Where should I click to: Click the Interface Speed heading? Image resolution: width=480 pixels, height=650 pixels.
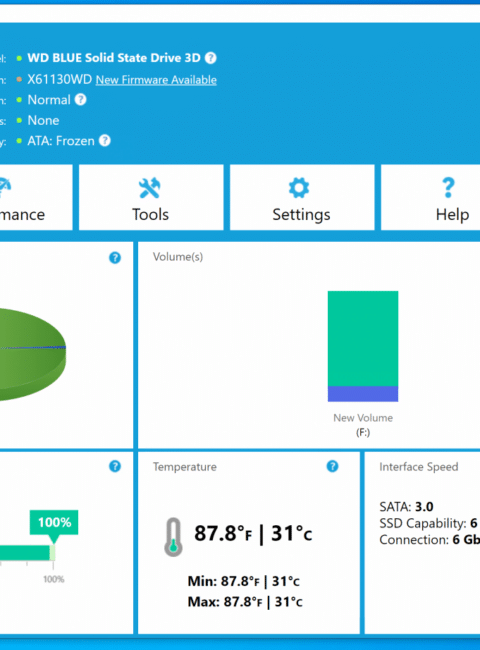419,467
